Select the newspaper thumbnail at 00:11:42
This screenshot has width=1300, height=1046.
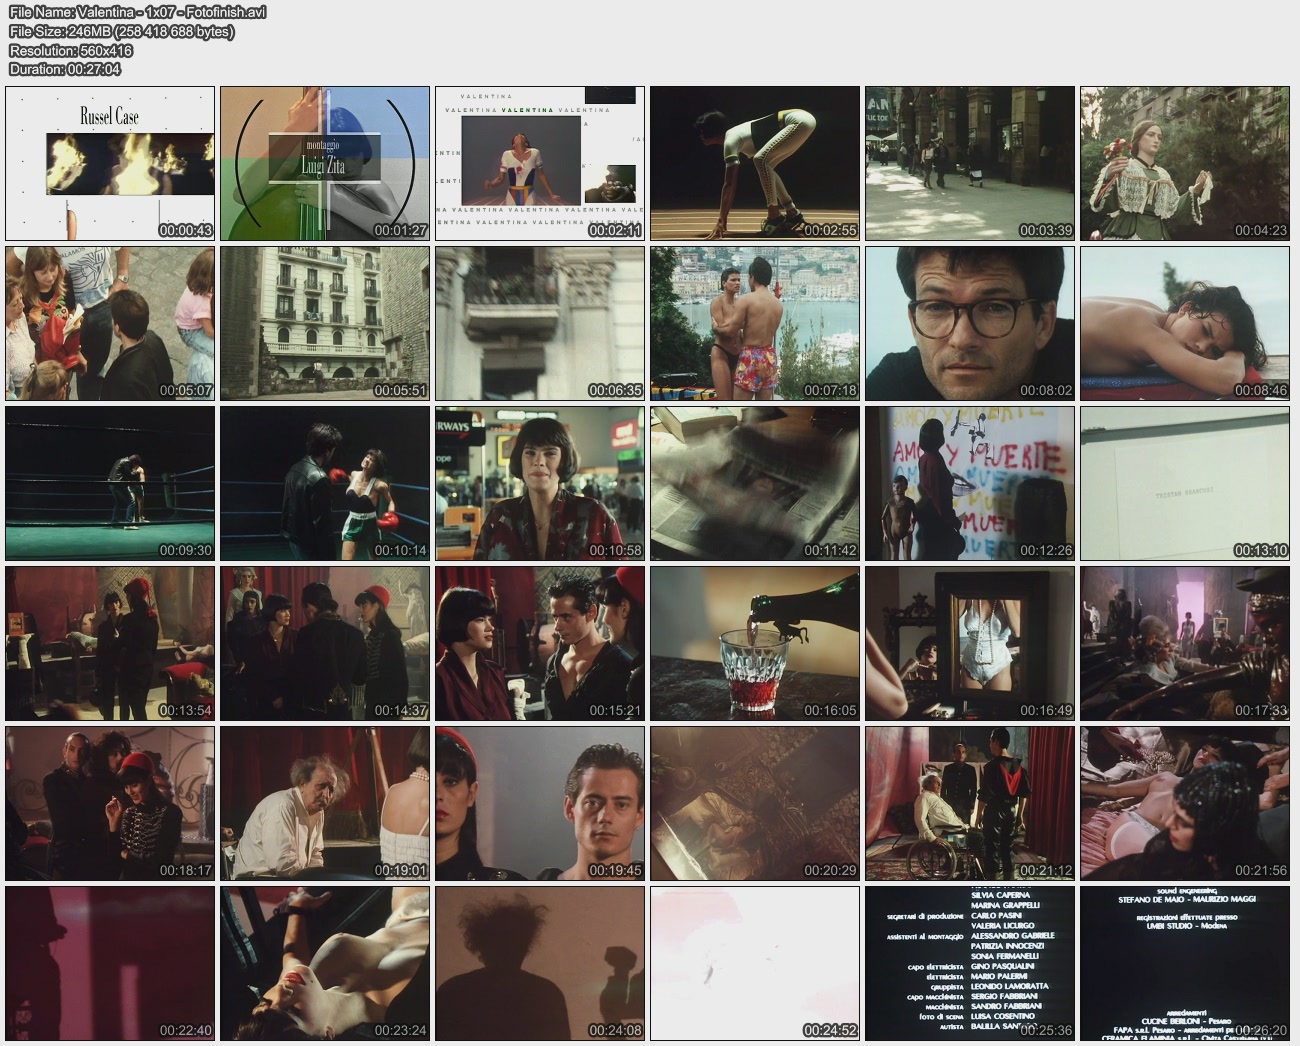(x=755, y=483)
